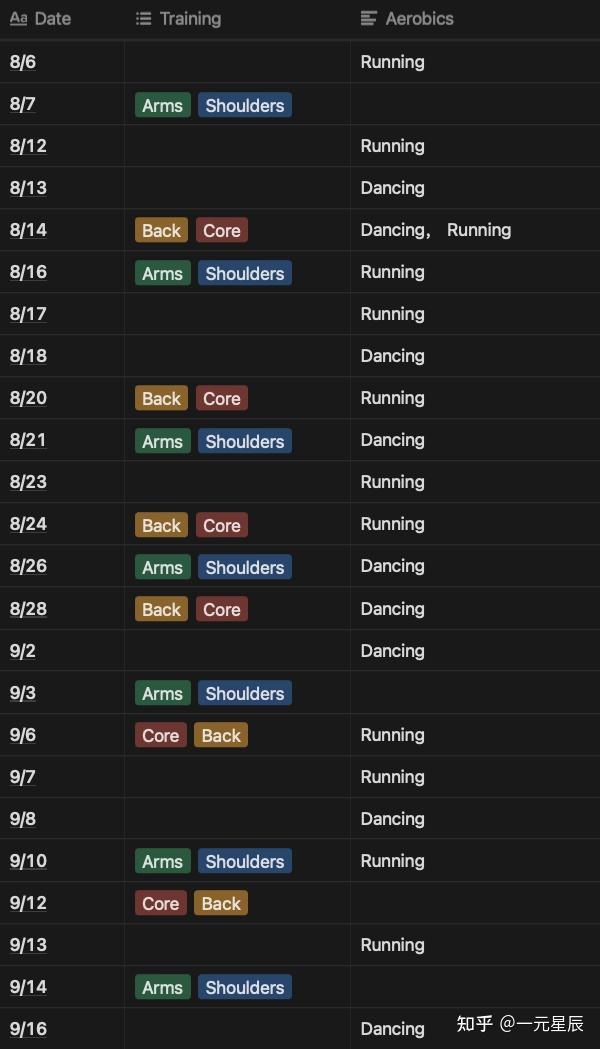Open the 8/28 date row
The height and width of the screenshot is (1049, 600).
tap(28, 609)
